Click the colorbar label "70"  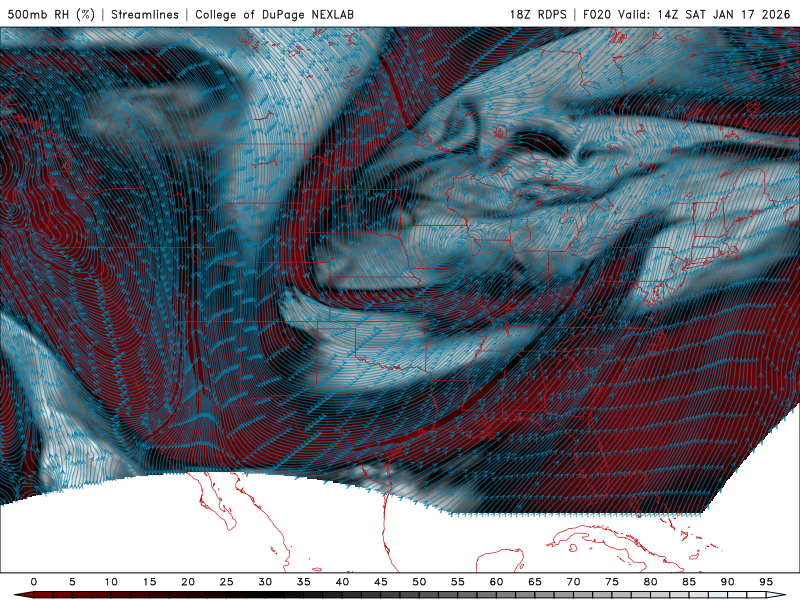pos(573,582)
